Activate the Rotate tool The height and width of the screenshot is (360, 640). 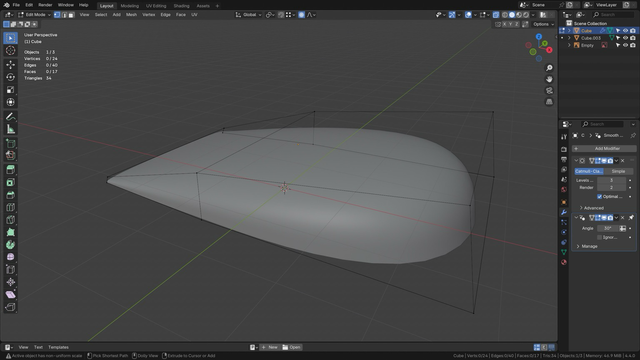[x=11, y=77]
